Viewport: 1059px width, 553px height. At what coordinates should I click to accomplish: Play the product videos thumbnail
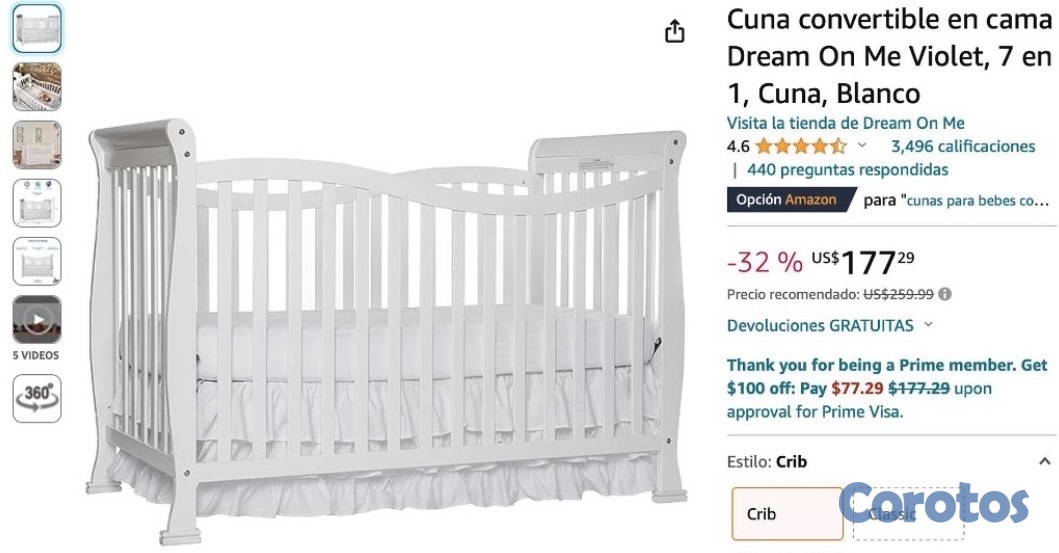(x=37, y=320)
